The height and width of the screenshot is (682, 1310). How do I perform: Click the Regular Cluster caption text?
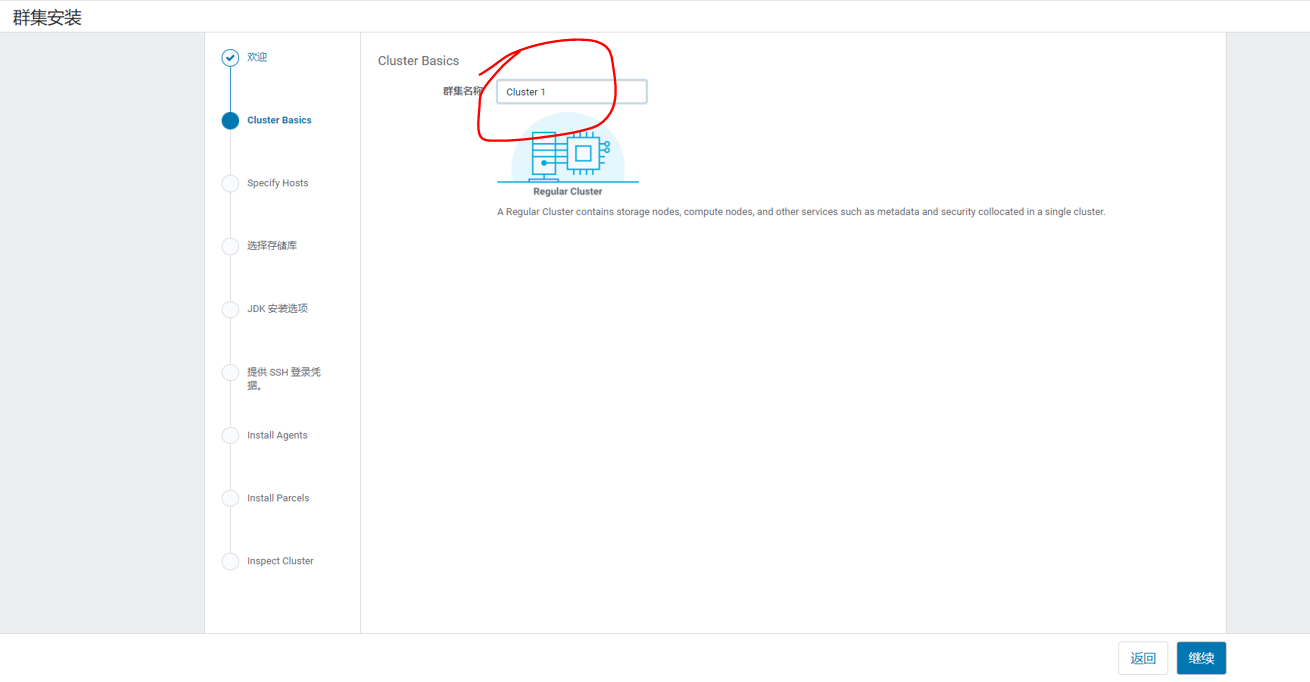point(568,191)
